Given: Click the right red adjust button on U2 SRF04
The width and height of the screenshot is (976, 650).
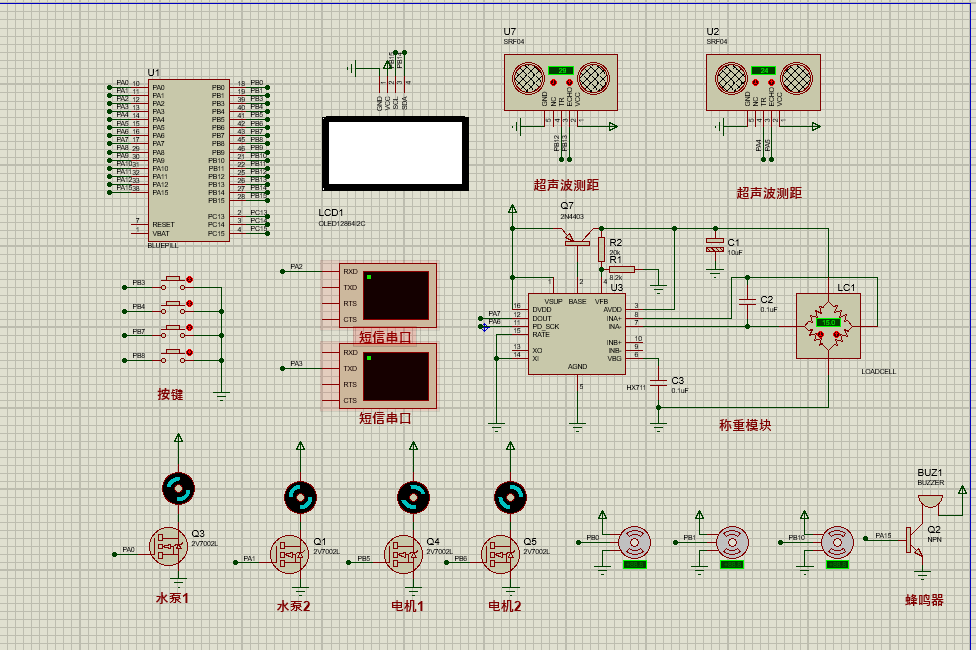Looking at the screenshot, I should pos(771,82).
